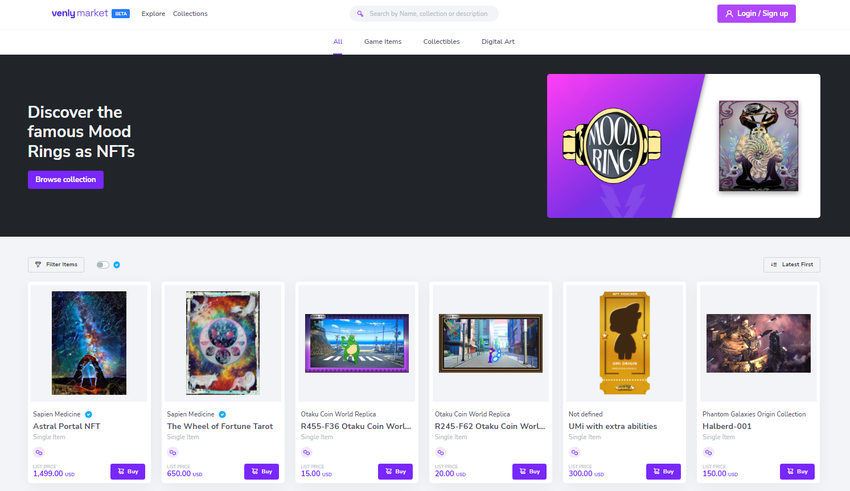
Task: Open the Halberd-001 spaceship thumbnail
Action: point(758,343)
